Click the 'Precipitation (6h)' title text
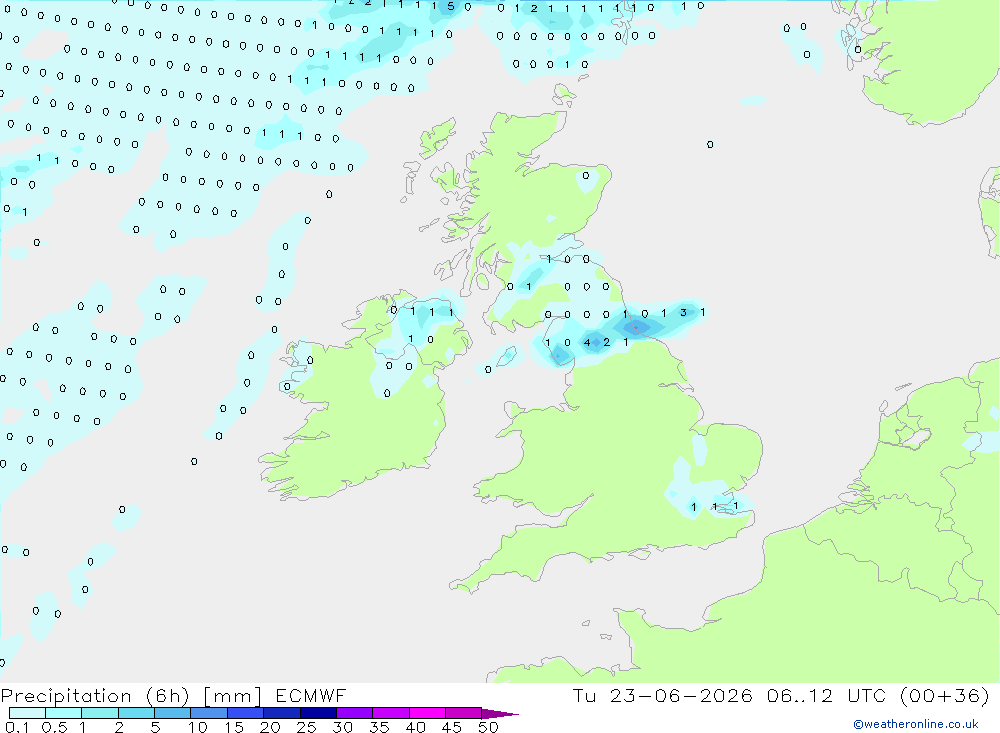Image resolution: width=1000 pixels, height=733 pixels. point(95,696)
